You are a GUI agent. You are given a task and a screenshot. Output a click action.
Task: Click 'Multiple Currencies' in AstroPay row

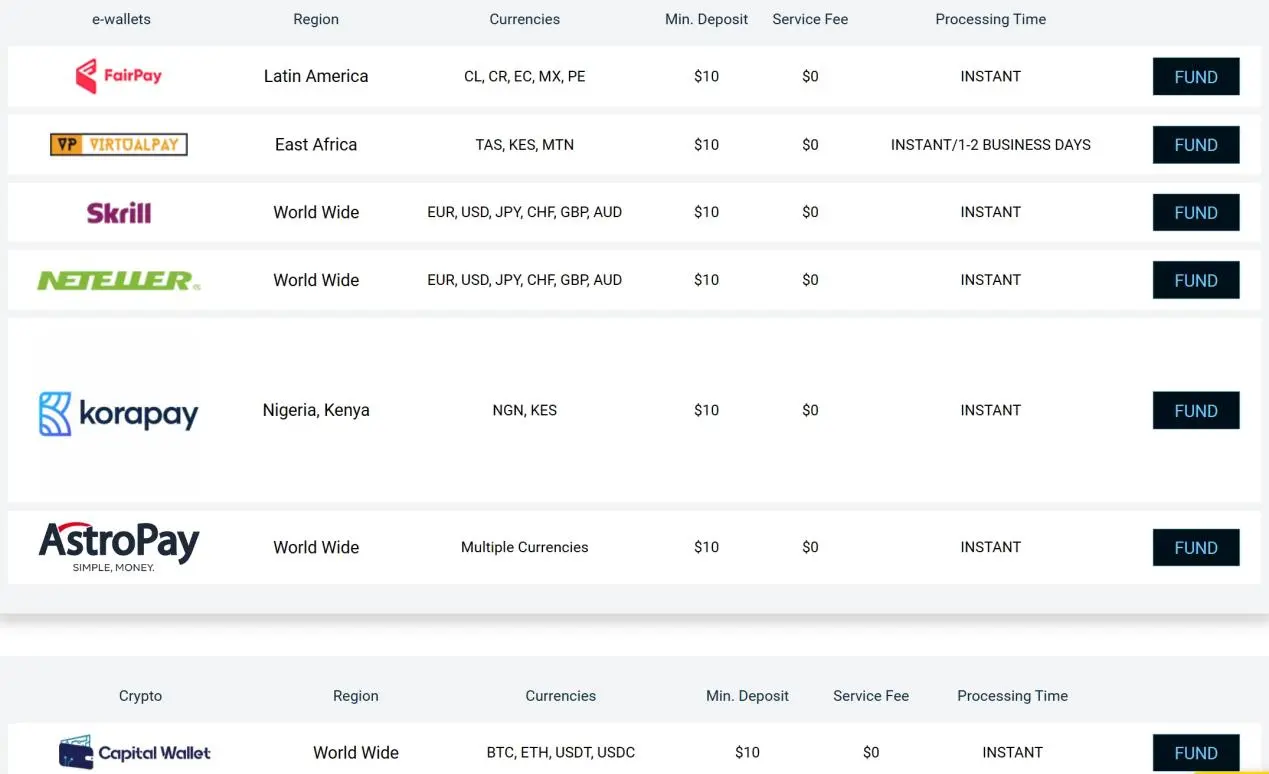tap(525, 547)
